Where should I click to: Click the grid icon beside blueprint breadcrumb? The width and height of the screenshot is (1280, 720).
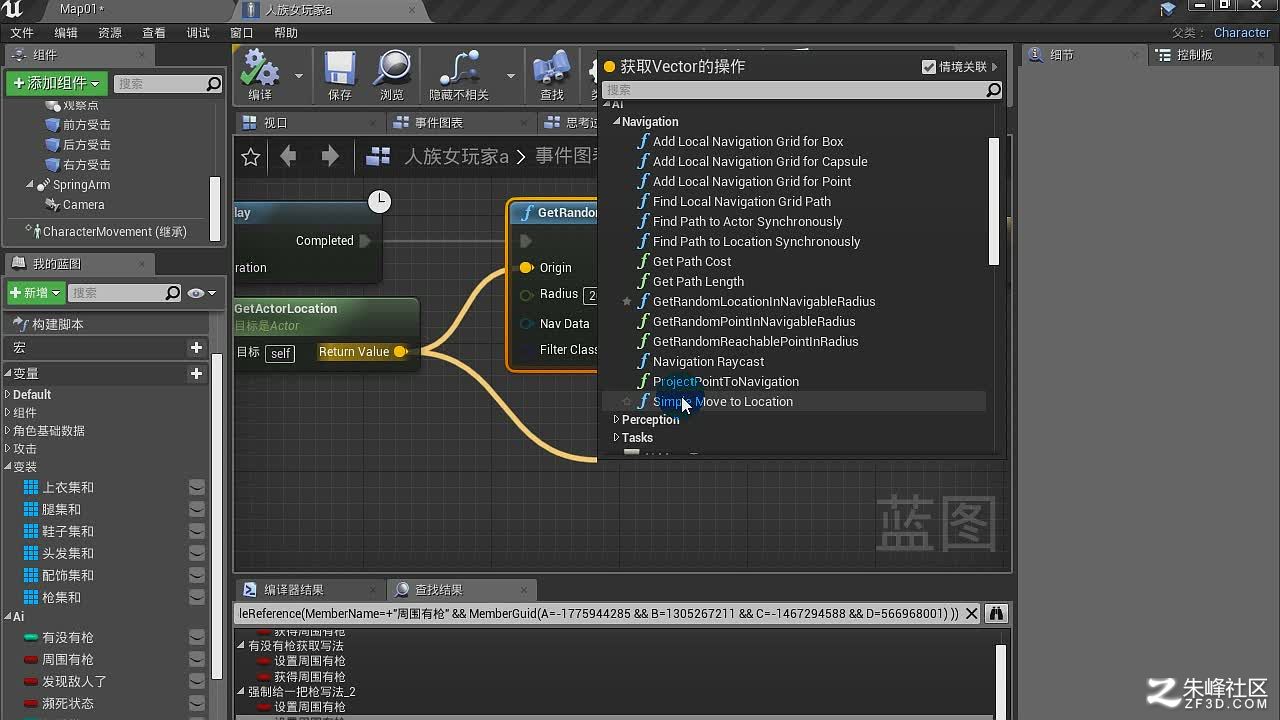coord(378,156)
